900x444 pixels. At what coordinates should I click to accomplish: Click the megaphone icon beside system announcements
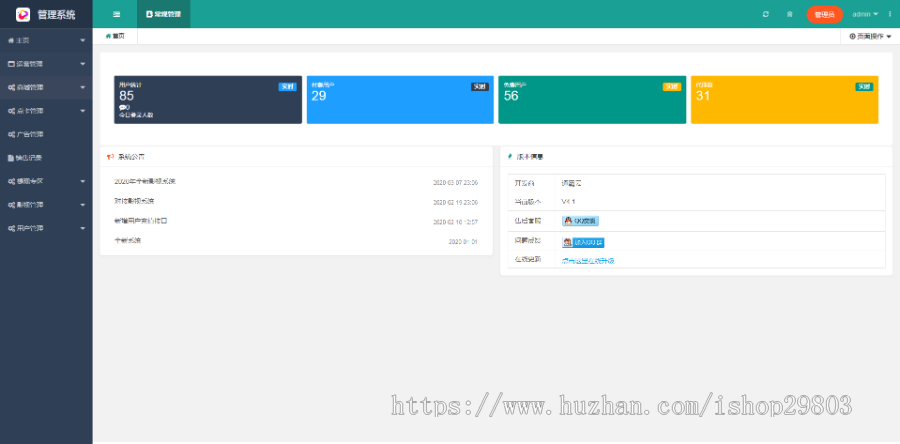[x=110, y=157]
